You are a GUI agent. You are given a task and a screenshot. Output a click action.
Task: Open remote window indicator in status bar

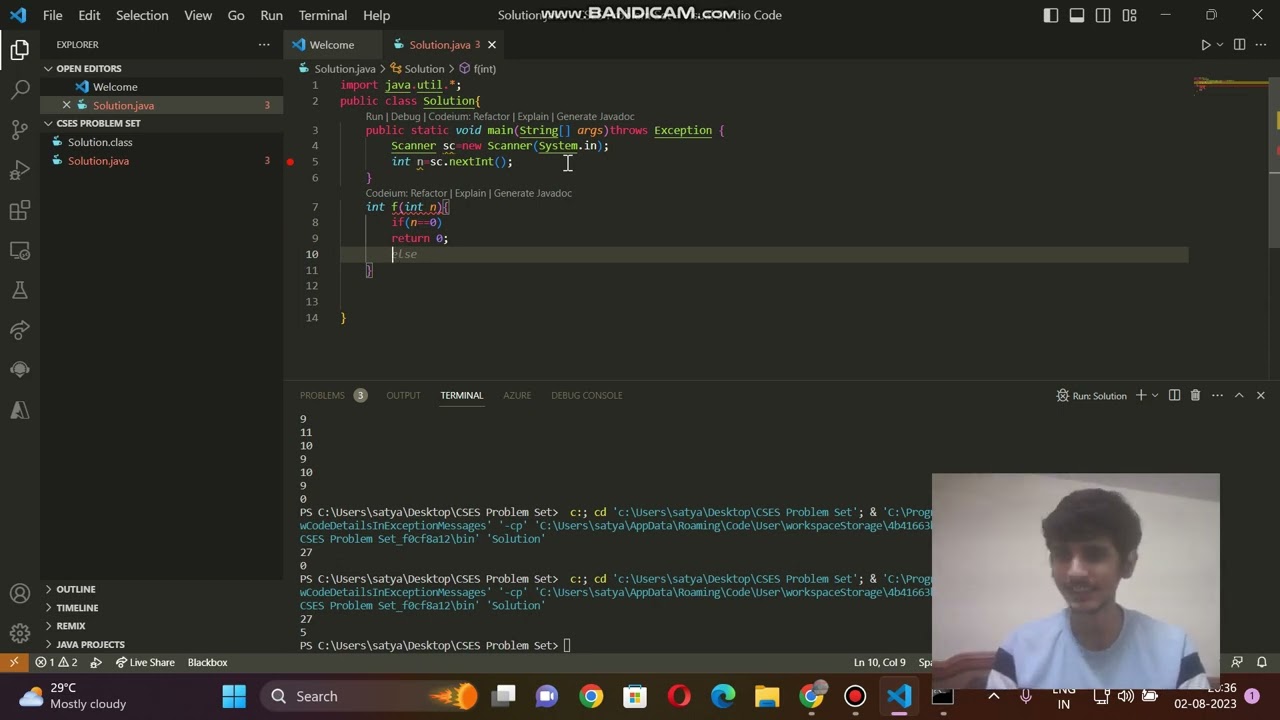coord(14,662)
